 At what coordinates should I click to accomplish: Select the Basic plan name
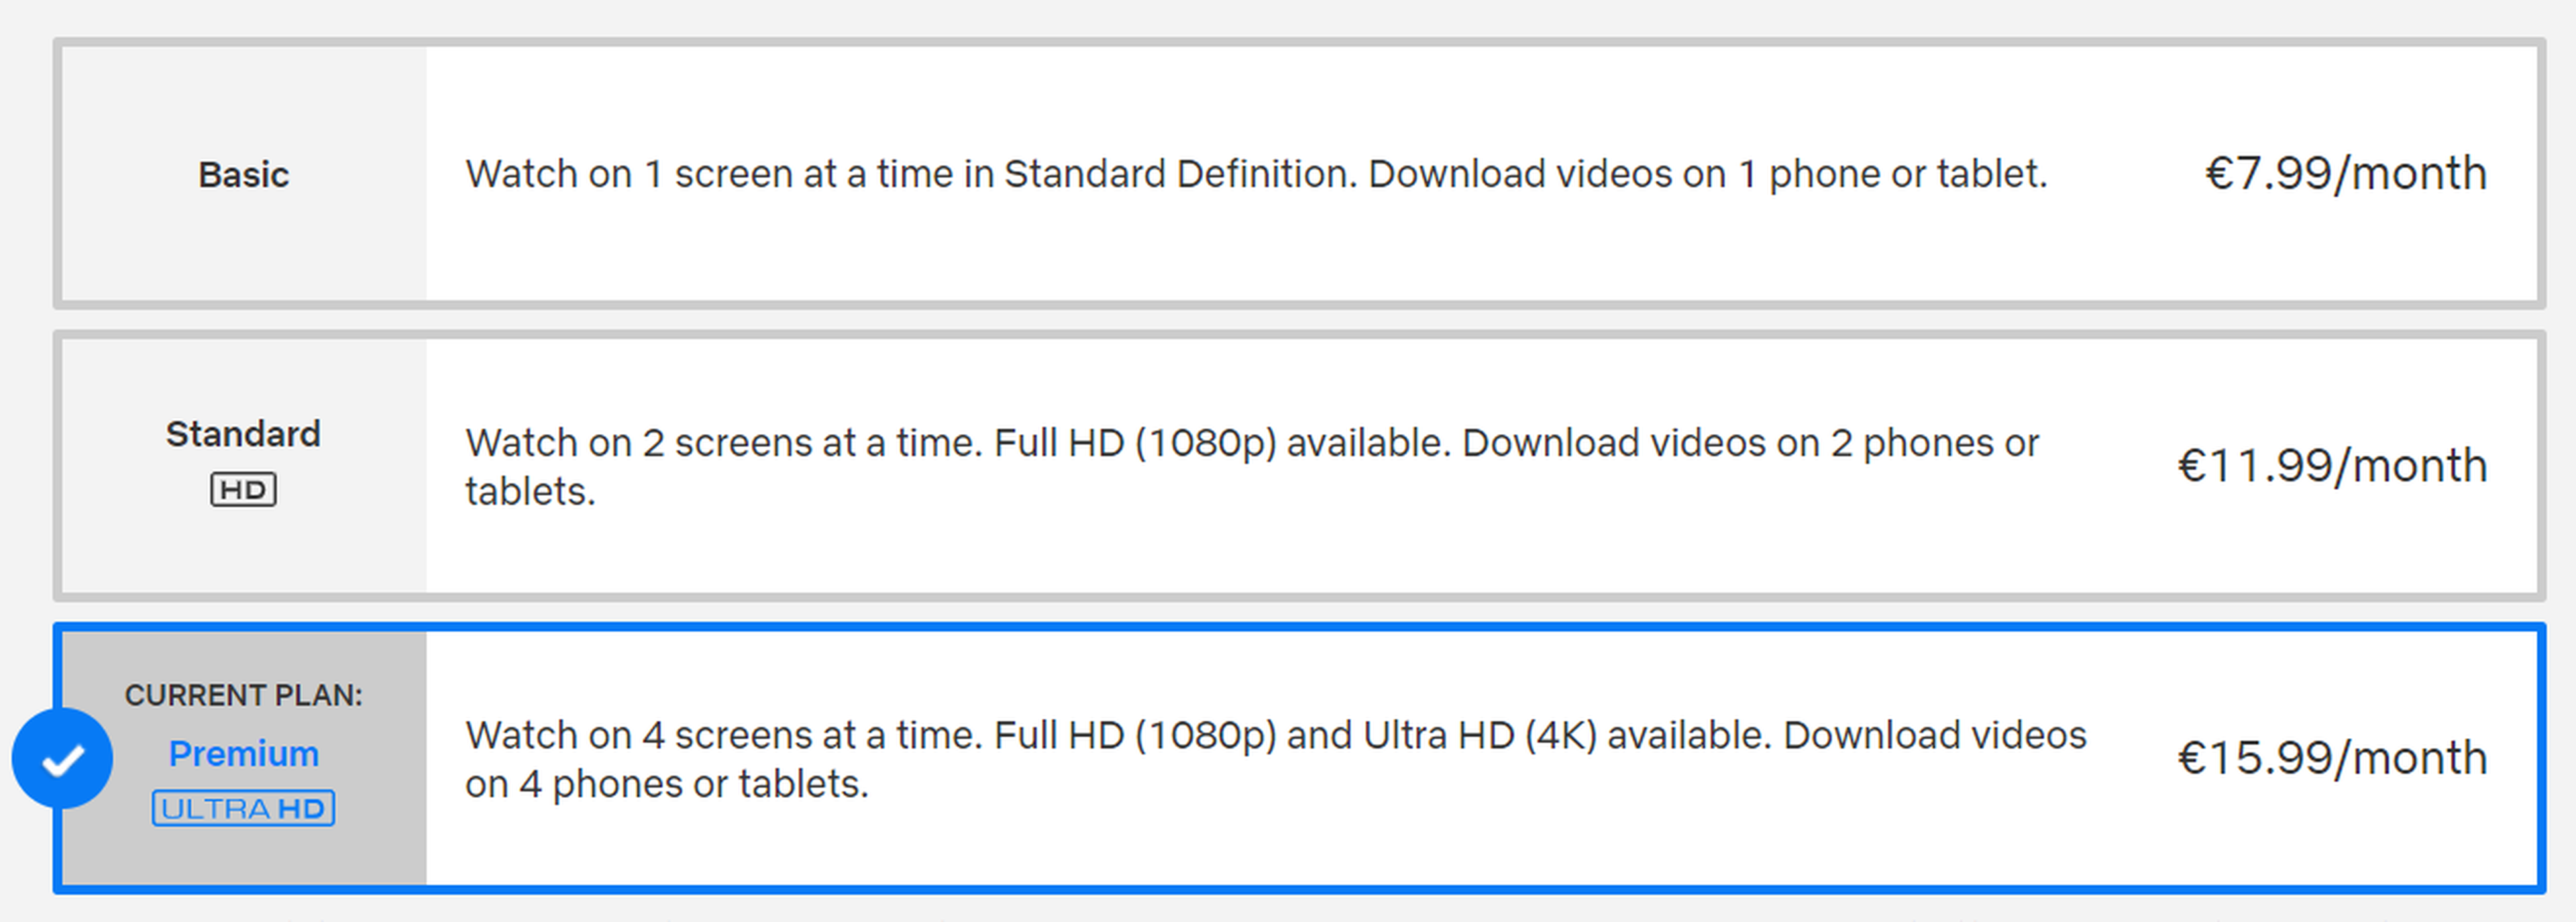click(x=243, y=175)
